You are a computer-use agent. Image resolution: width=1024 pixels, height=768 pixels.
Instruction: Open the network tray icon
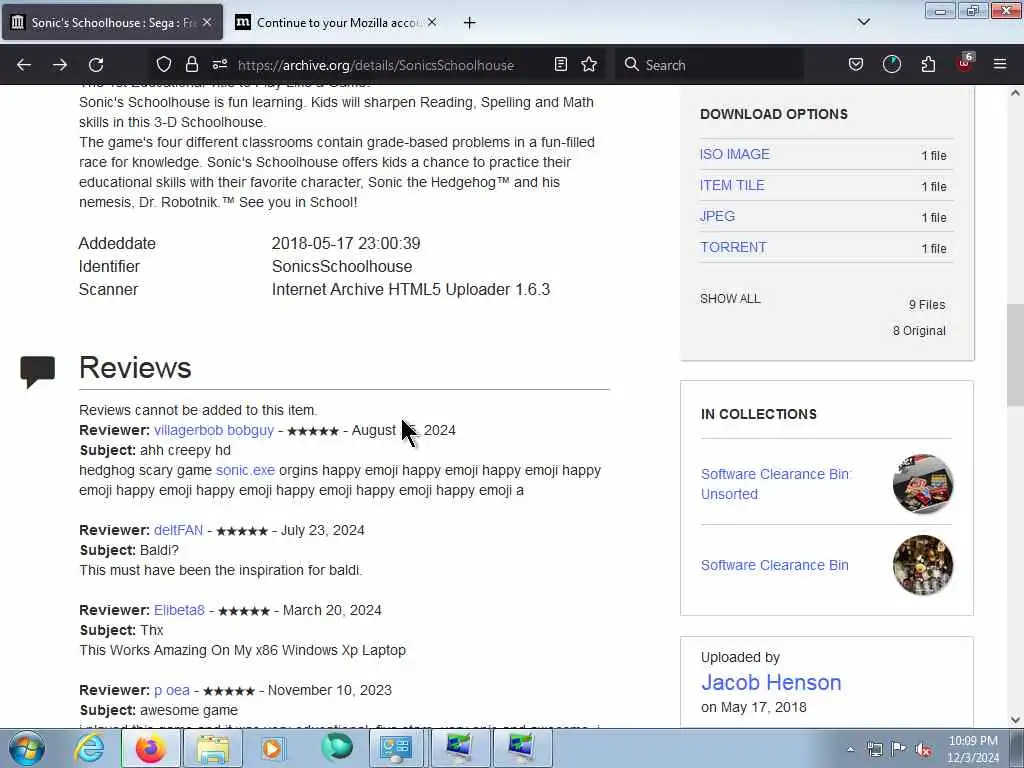874,750
